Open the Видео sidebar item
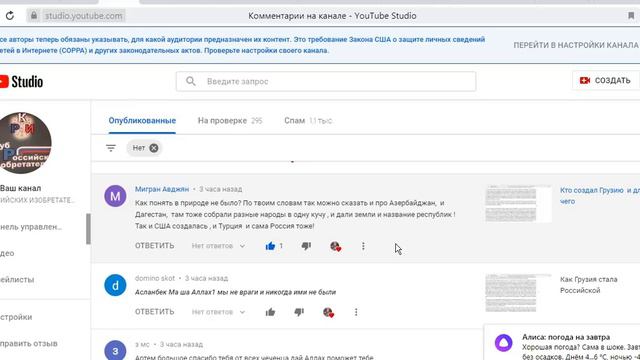The width and height of the screenshot is (640, 360). [7, 253]
